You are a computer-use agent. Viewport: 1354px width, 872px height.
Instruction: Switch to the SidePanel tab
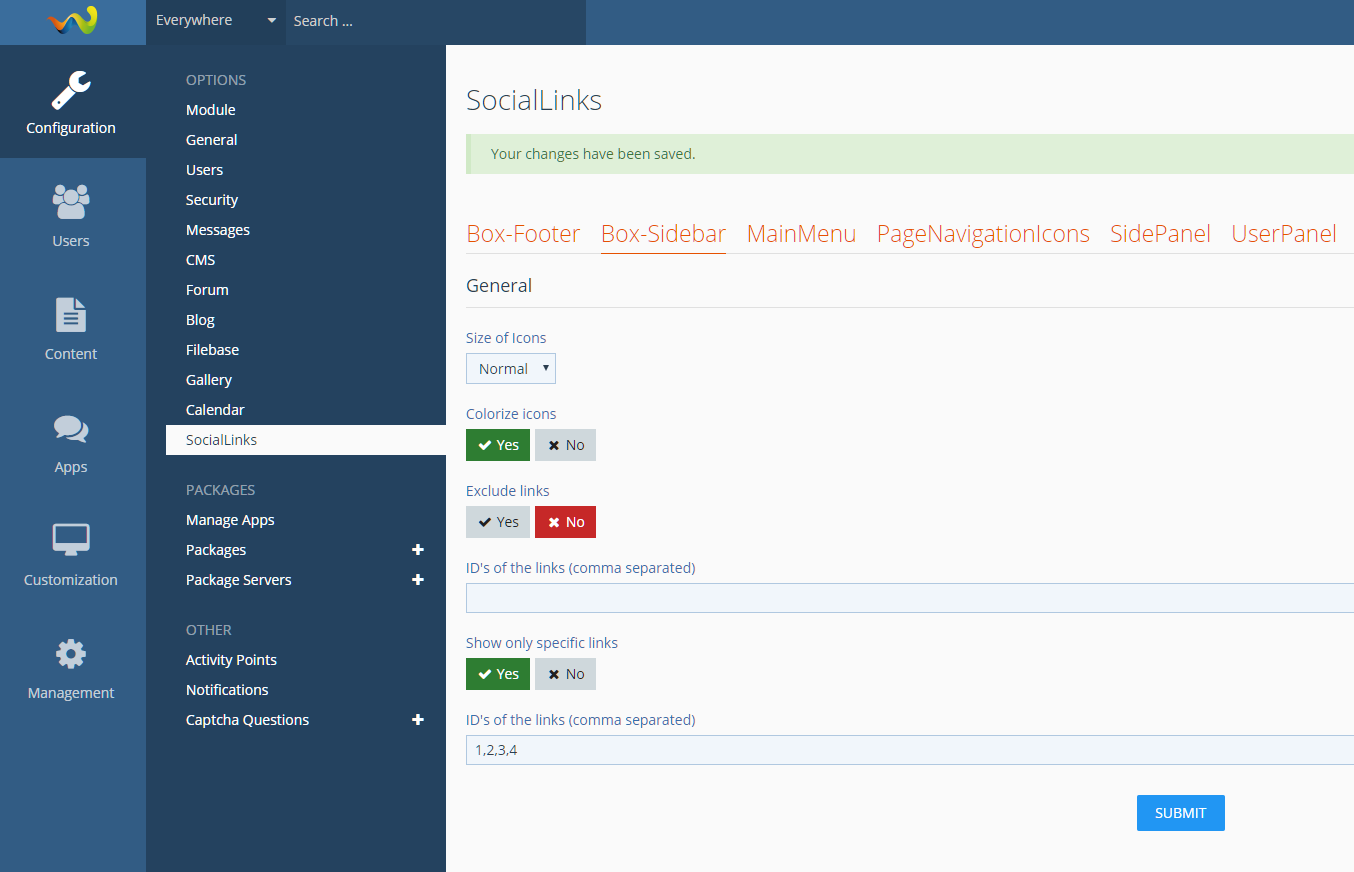coord(1160,234)
